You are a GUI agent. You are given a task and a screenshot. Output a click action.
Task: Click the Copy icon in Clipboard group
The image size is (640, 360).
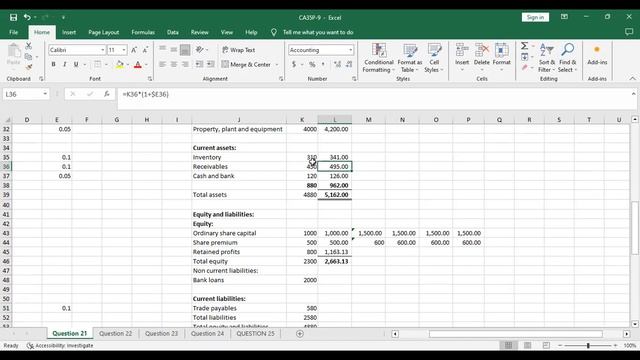click(28, 57)
